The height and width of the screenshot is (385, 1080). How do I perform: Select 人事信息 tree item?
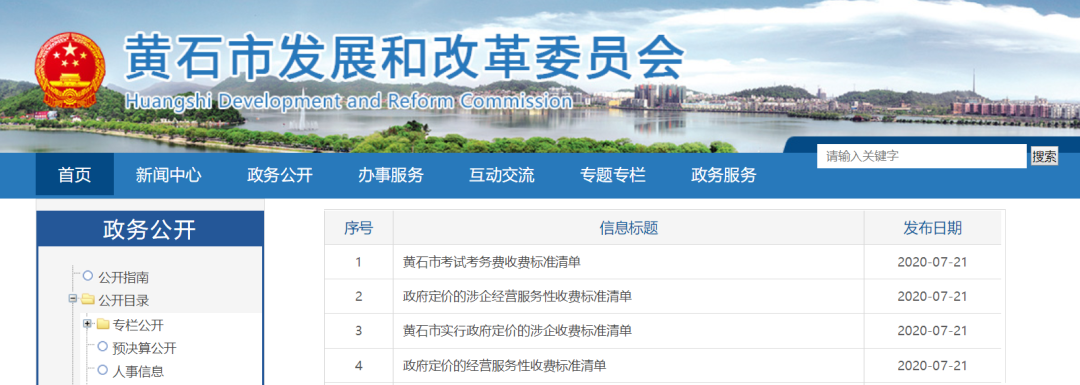pos(138,372)
